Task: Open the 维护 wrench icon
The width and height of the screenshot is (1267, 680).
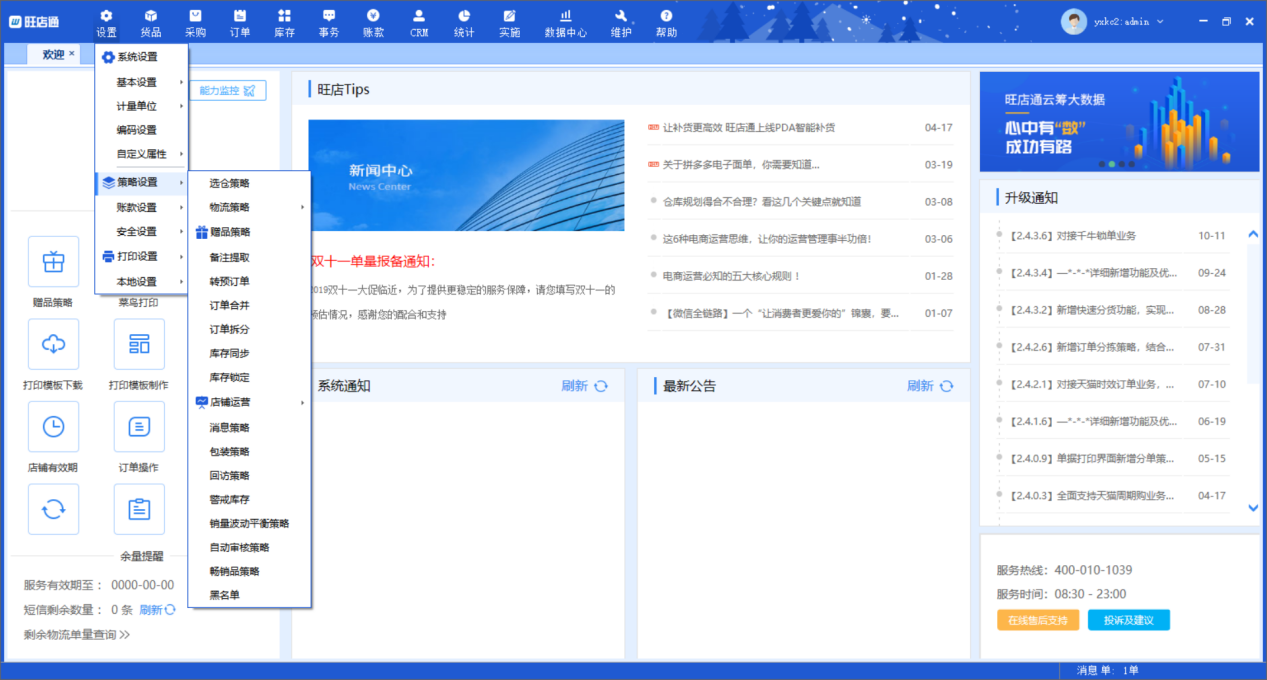Action: (621, 15)
